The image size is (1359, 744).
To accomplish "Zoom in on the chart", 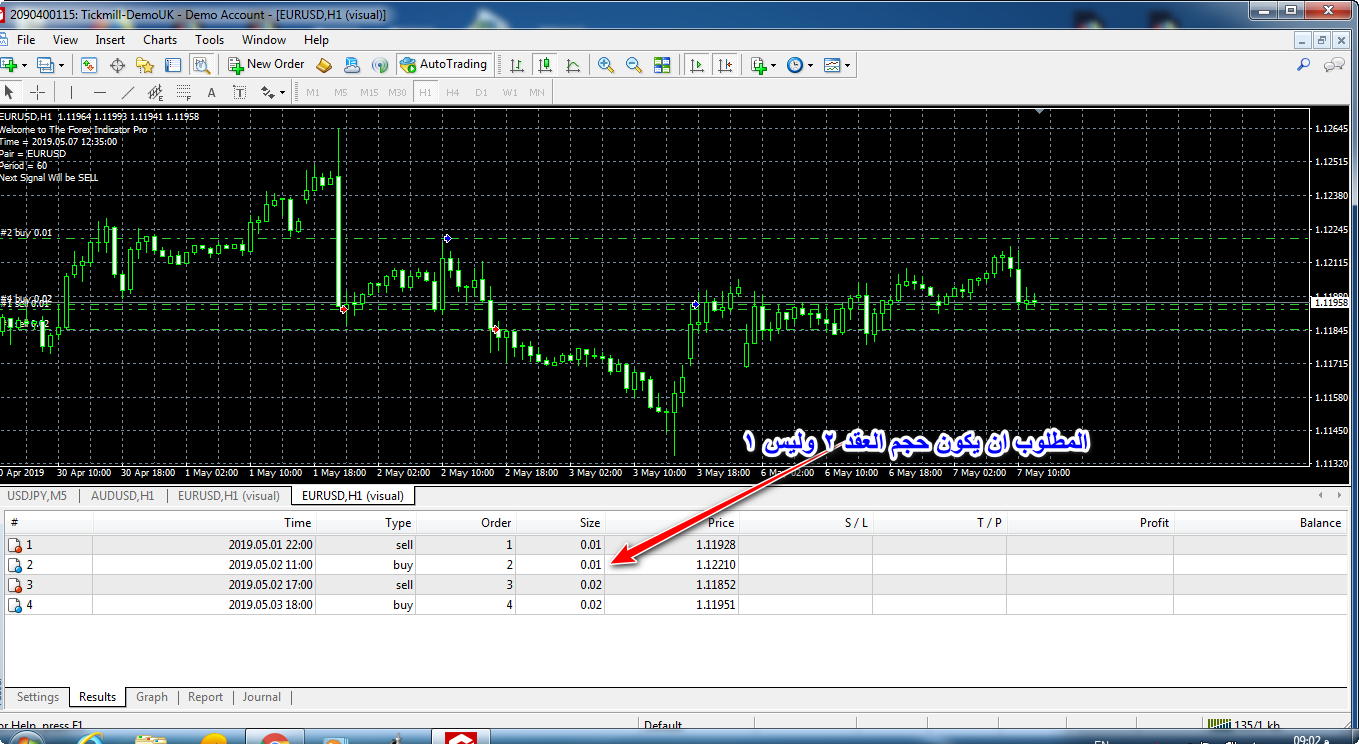I will click(x=606, y=65).
